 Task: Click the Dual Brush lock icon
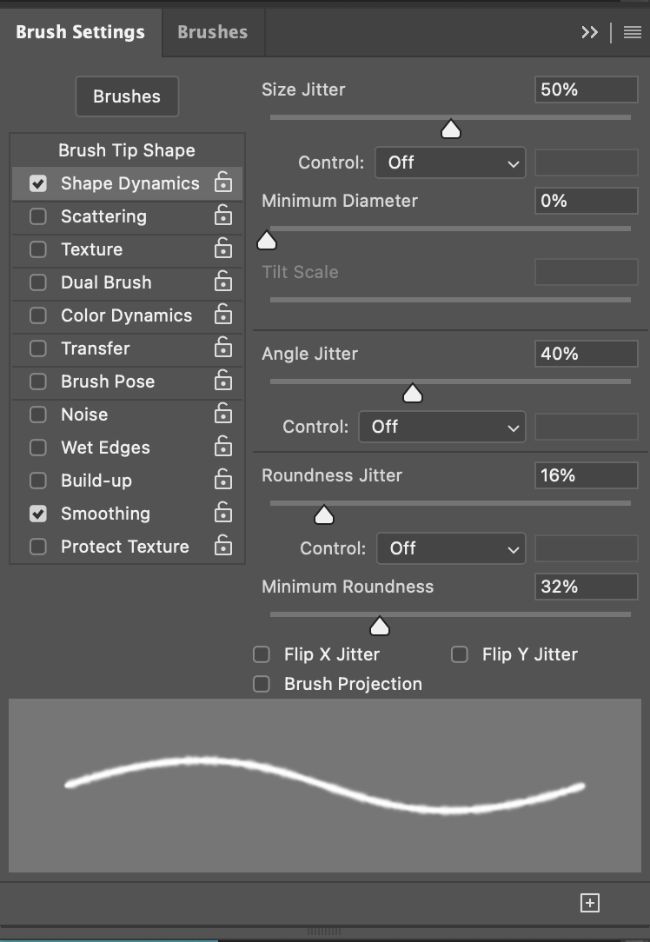coord(223,282)
